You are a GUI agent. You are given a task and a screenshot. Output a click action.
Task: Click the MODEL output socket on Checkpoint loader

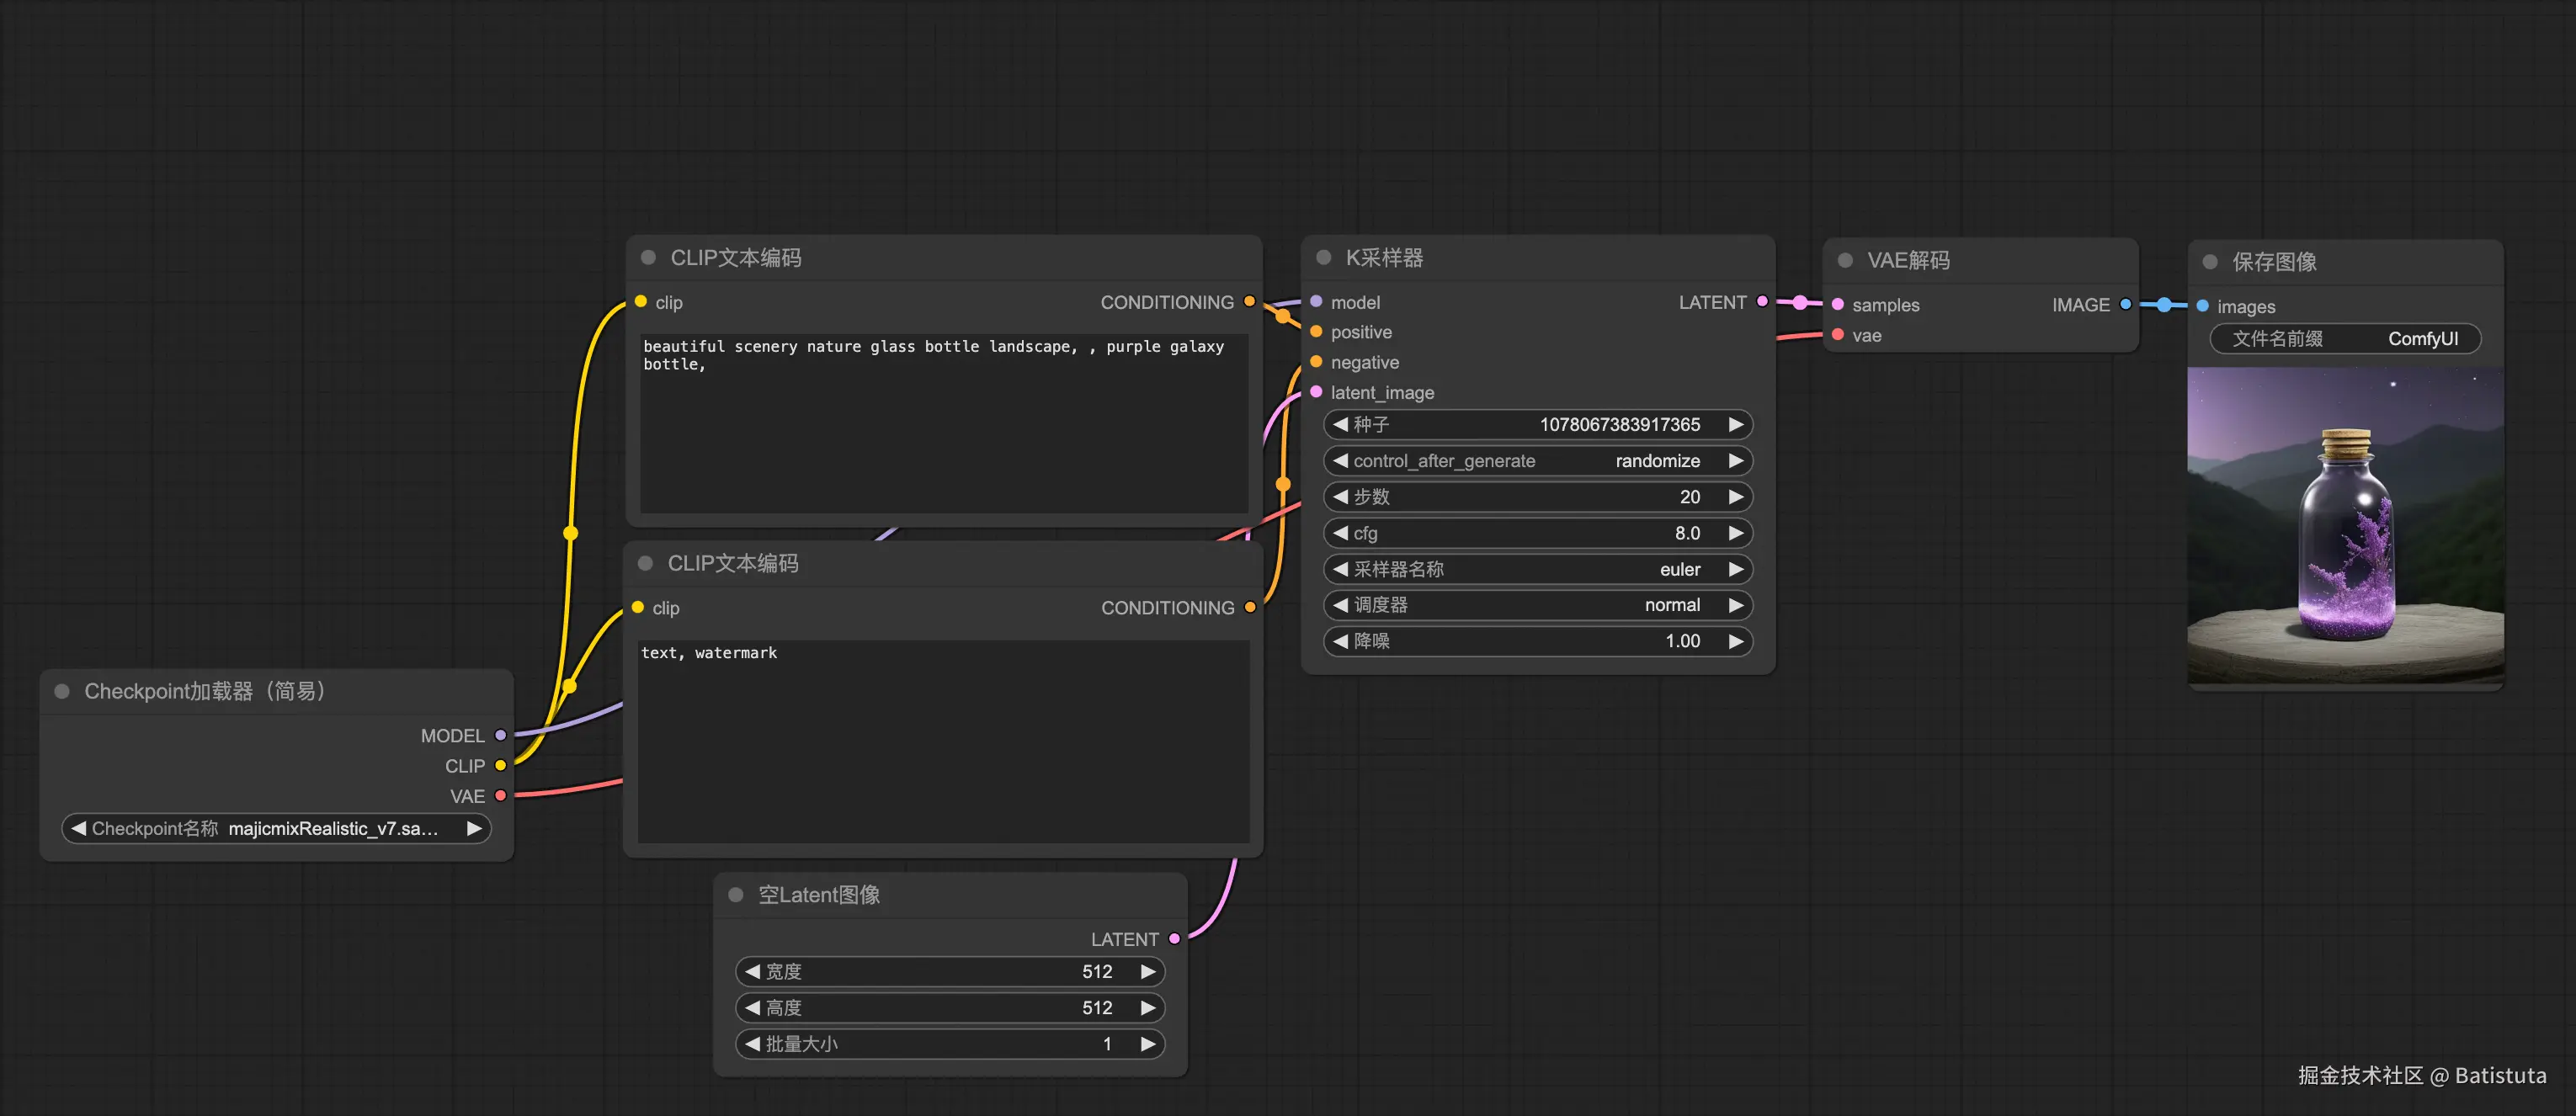pos(500,735)
